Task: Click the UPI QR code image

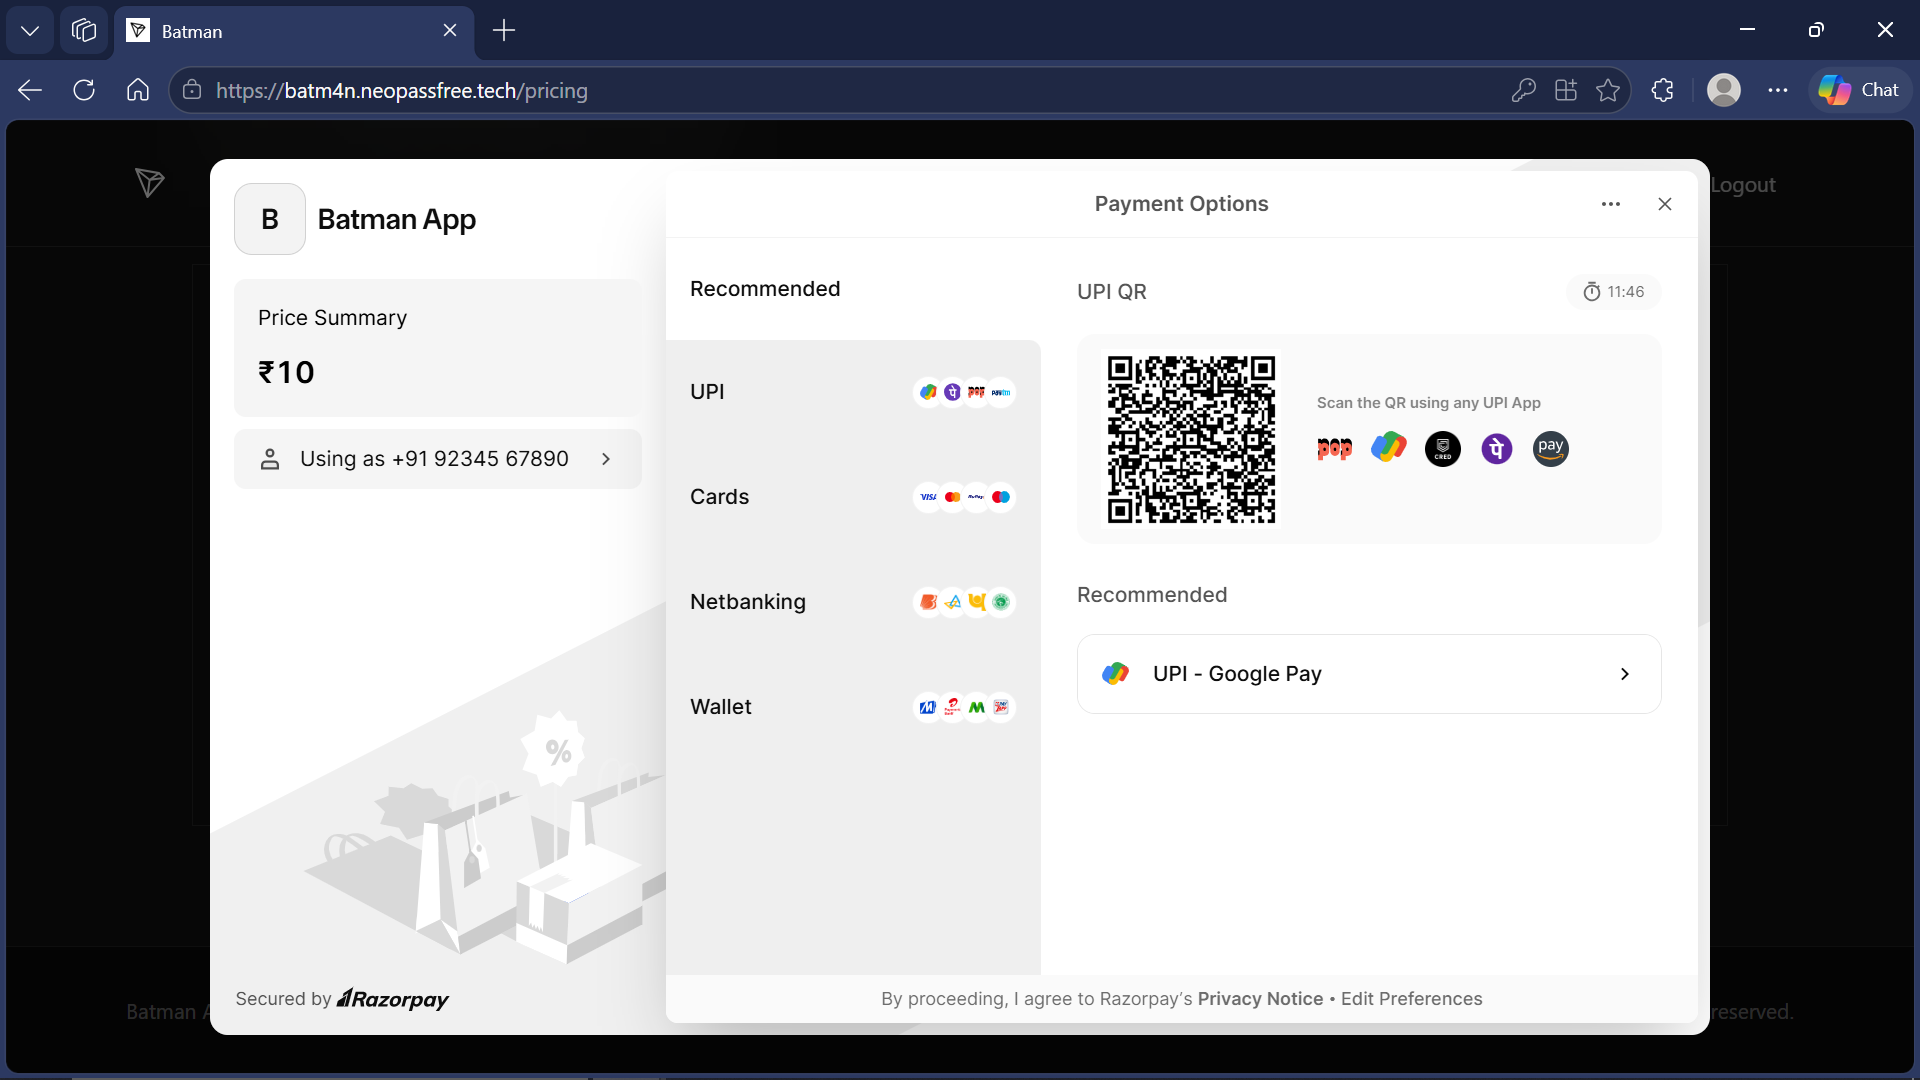Action: click(x=1191, y=439)
